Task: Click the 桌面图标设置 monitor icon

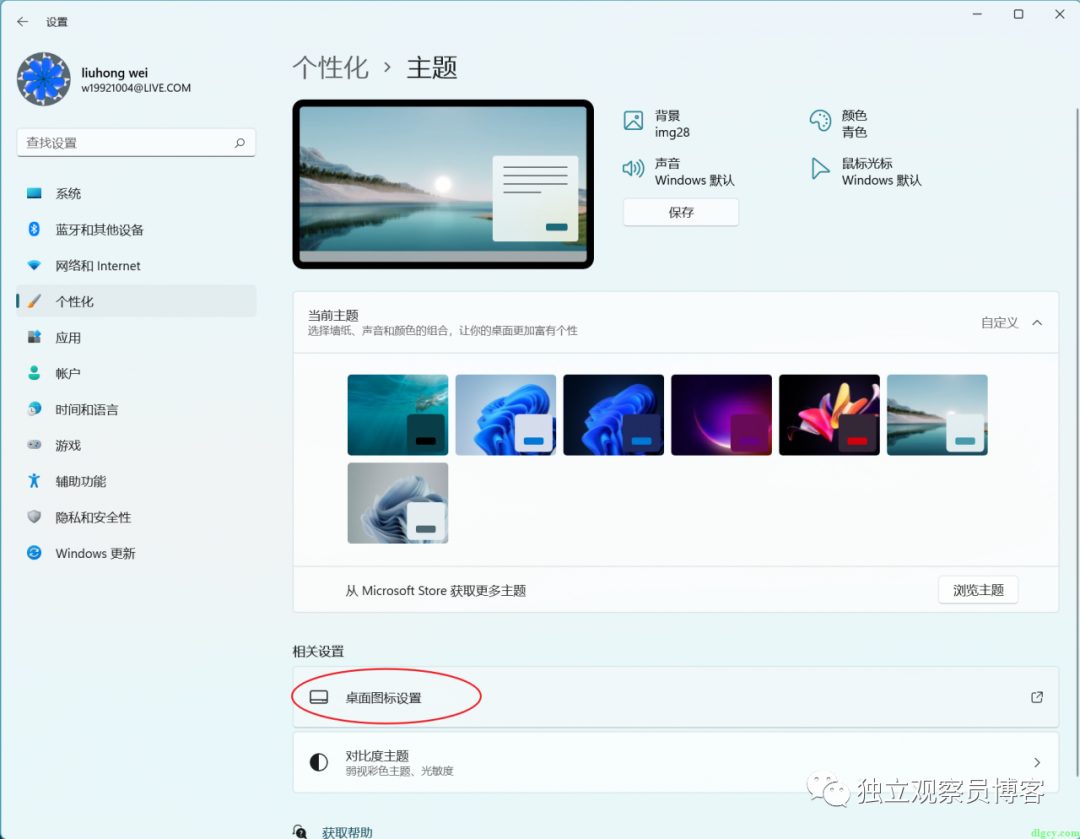Action: (318, 697)
